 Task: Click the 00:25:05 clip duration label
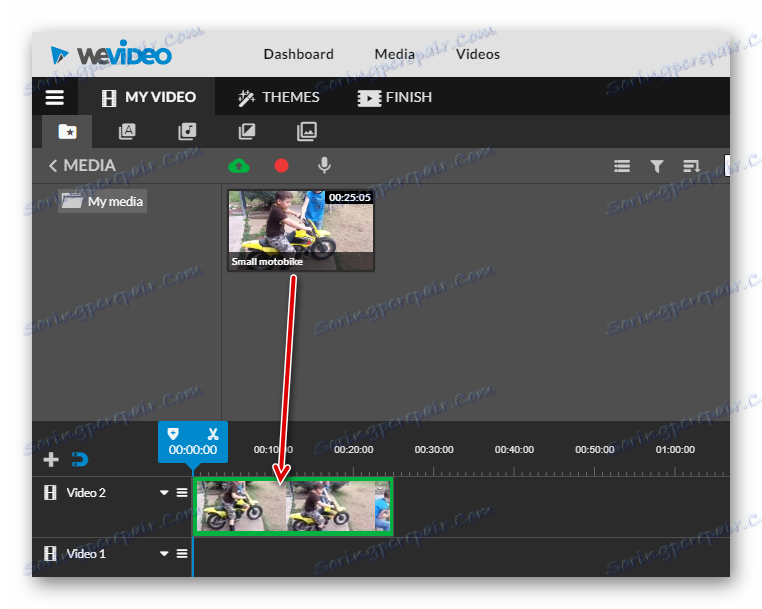point(349,197)
